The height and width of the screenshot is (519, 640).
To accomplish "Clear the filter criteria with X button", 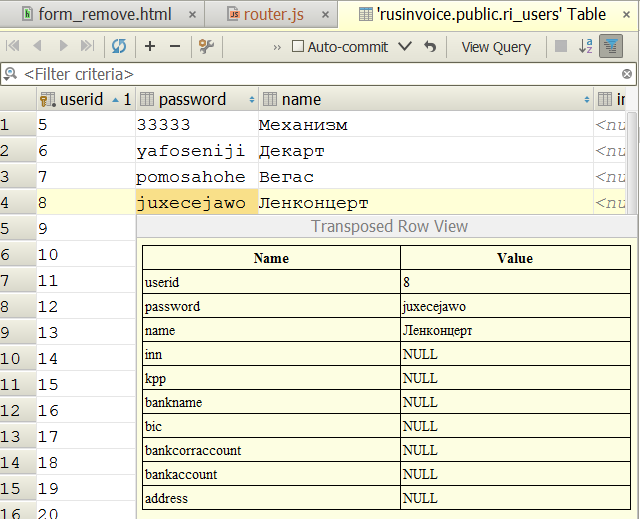I will tap(627, 74).
